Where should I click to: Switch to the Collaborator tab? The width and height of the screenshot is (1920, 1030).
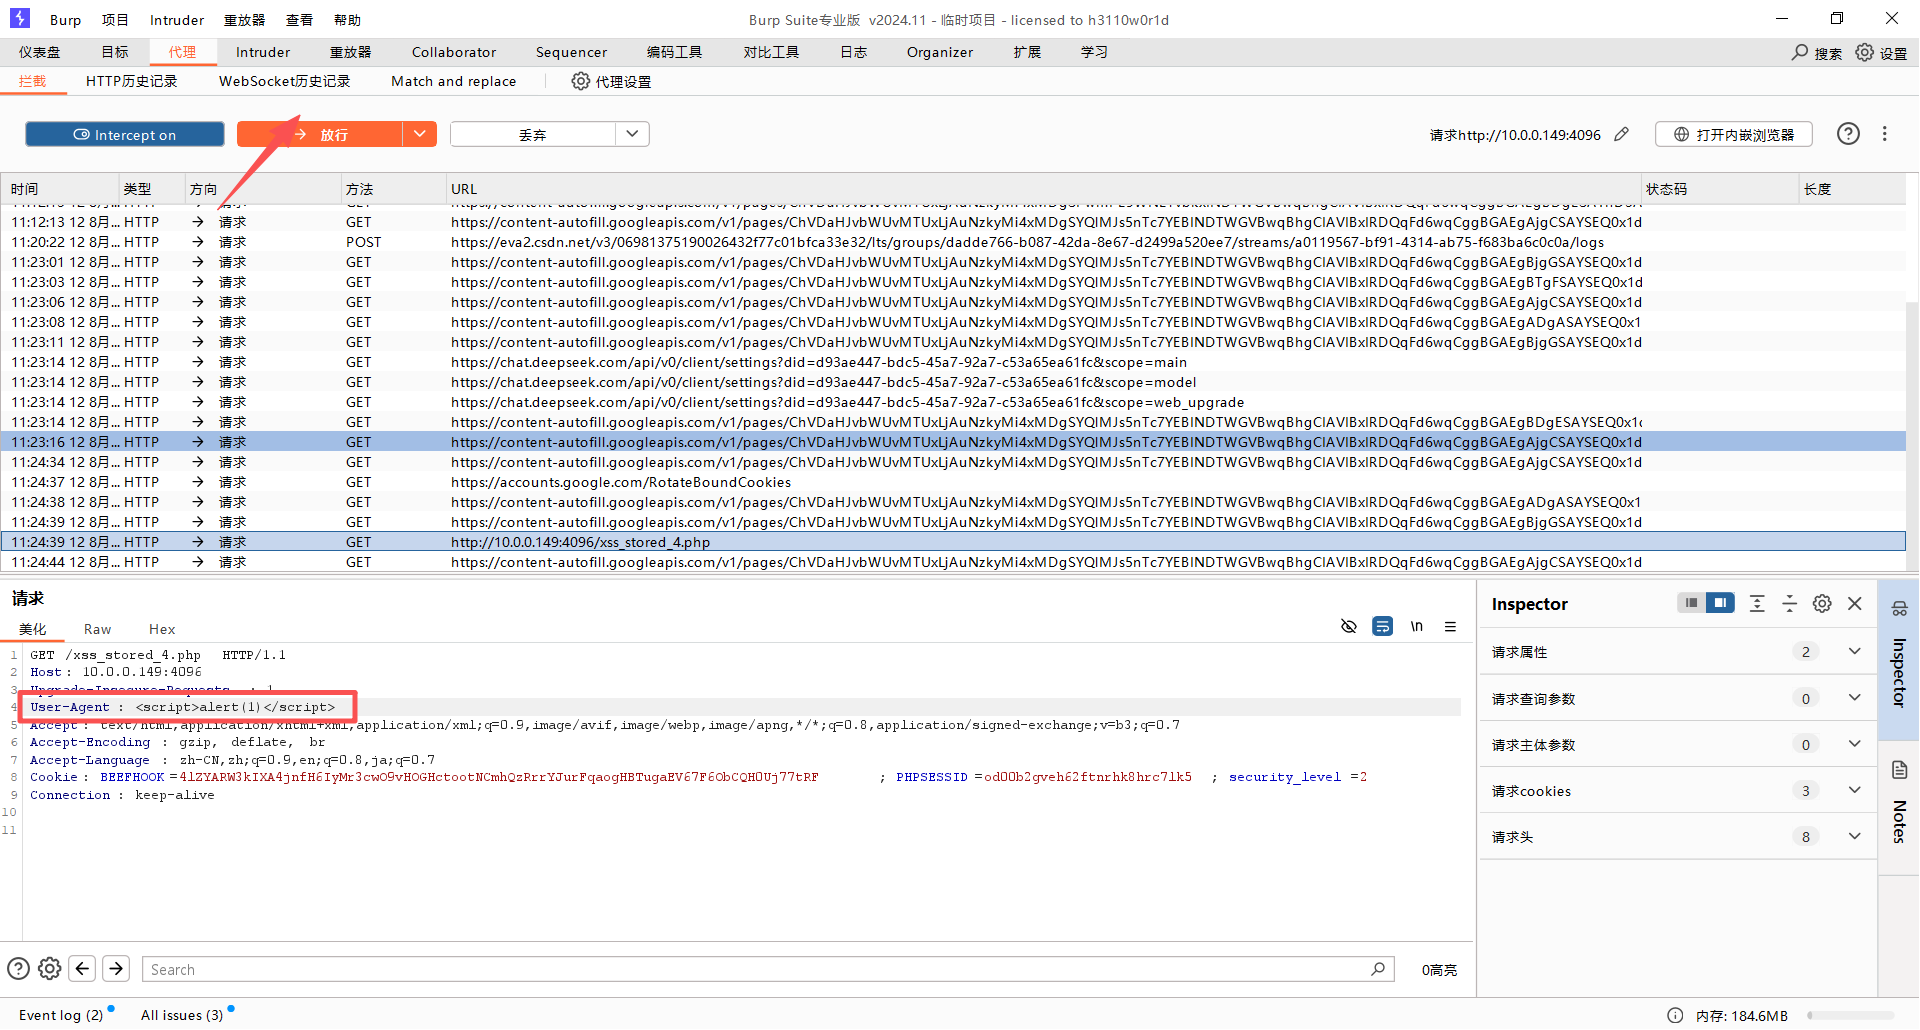[454, 52]
